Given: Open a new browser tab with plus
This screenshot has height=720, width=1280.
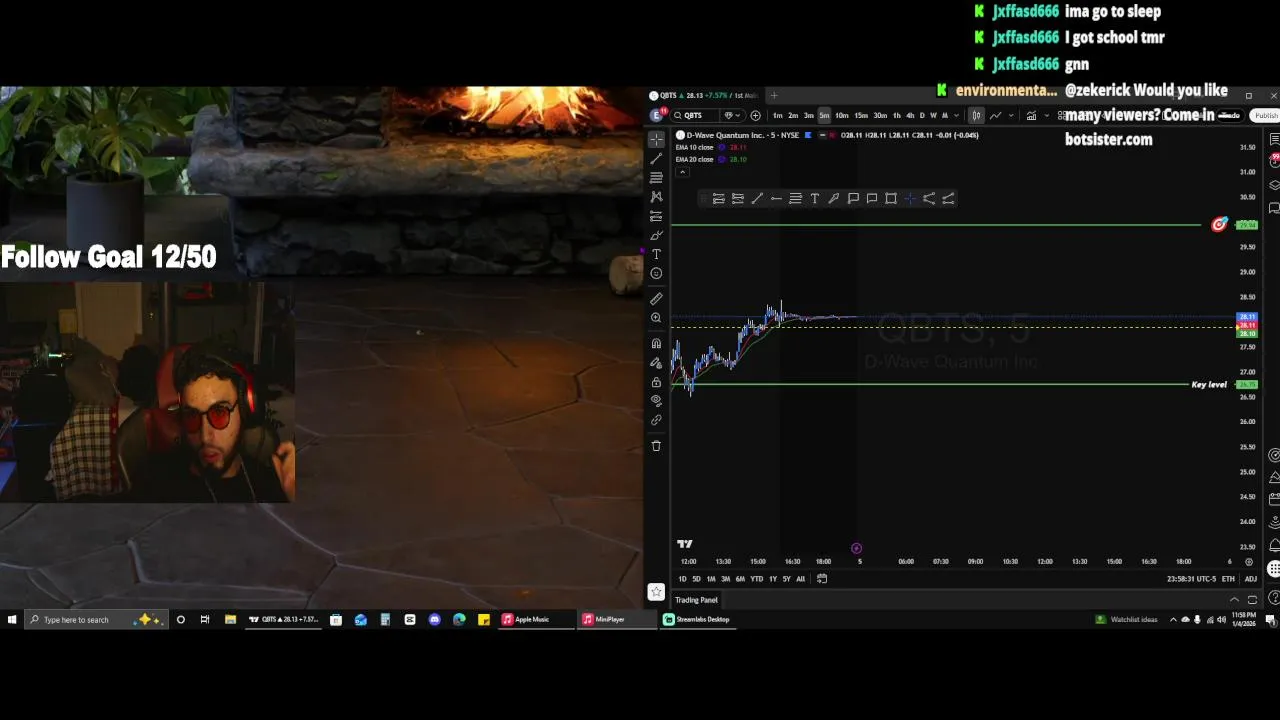Looking at the screenshot, I should [x=773, y=96].
